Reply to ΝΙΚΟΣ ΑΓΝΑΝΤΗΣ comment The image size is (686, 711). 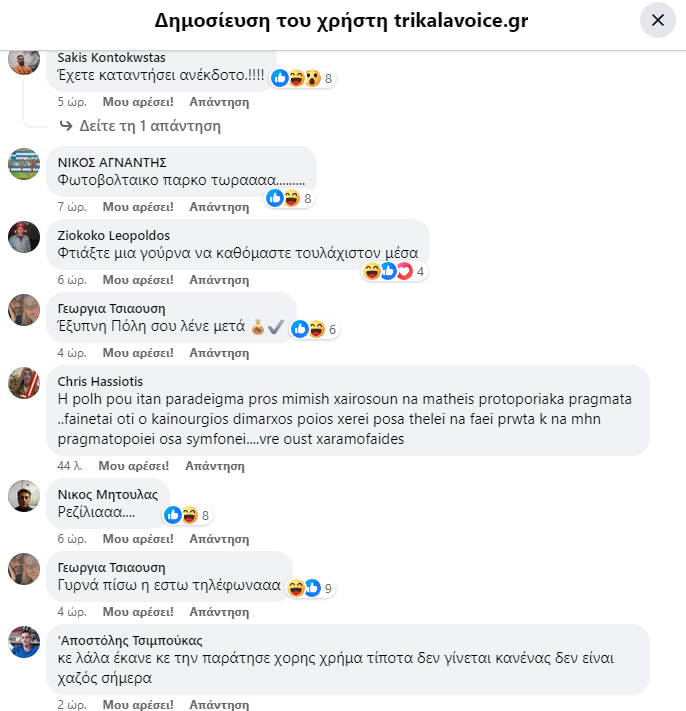219,207
